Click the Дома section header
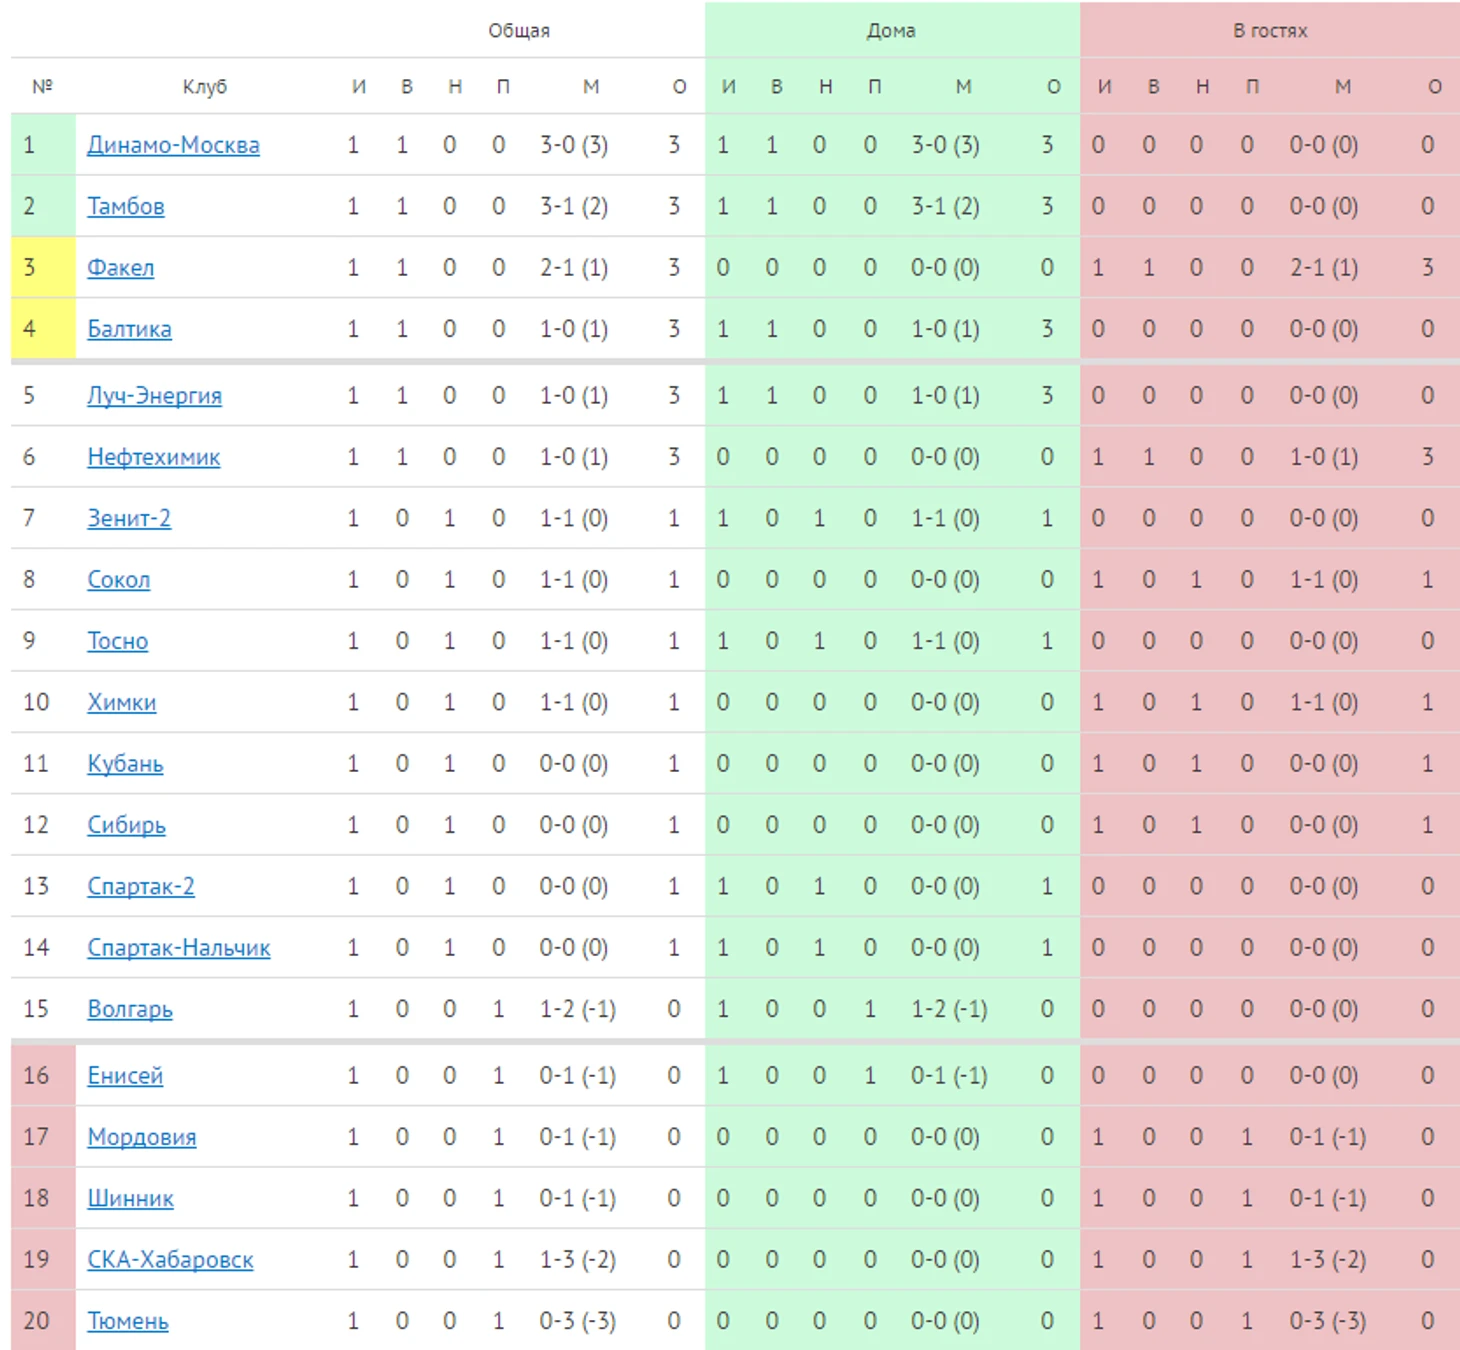The height and width of the screenshot is (1350, 1460). click(x=891, y=31)
